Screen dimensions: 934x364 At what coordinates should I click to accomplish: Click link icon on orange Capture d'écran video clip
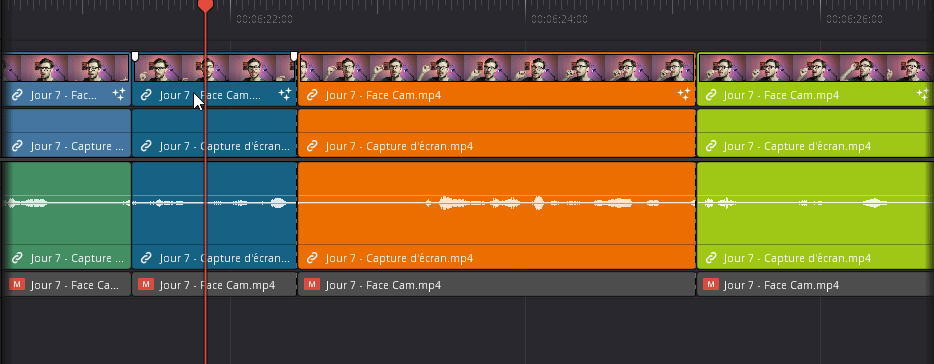tap(312, 146)
